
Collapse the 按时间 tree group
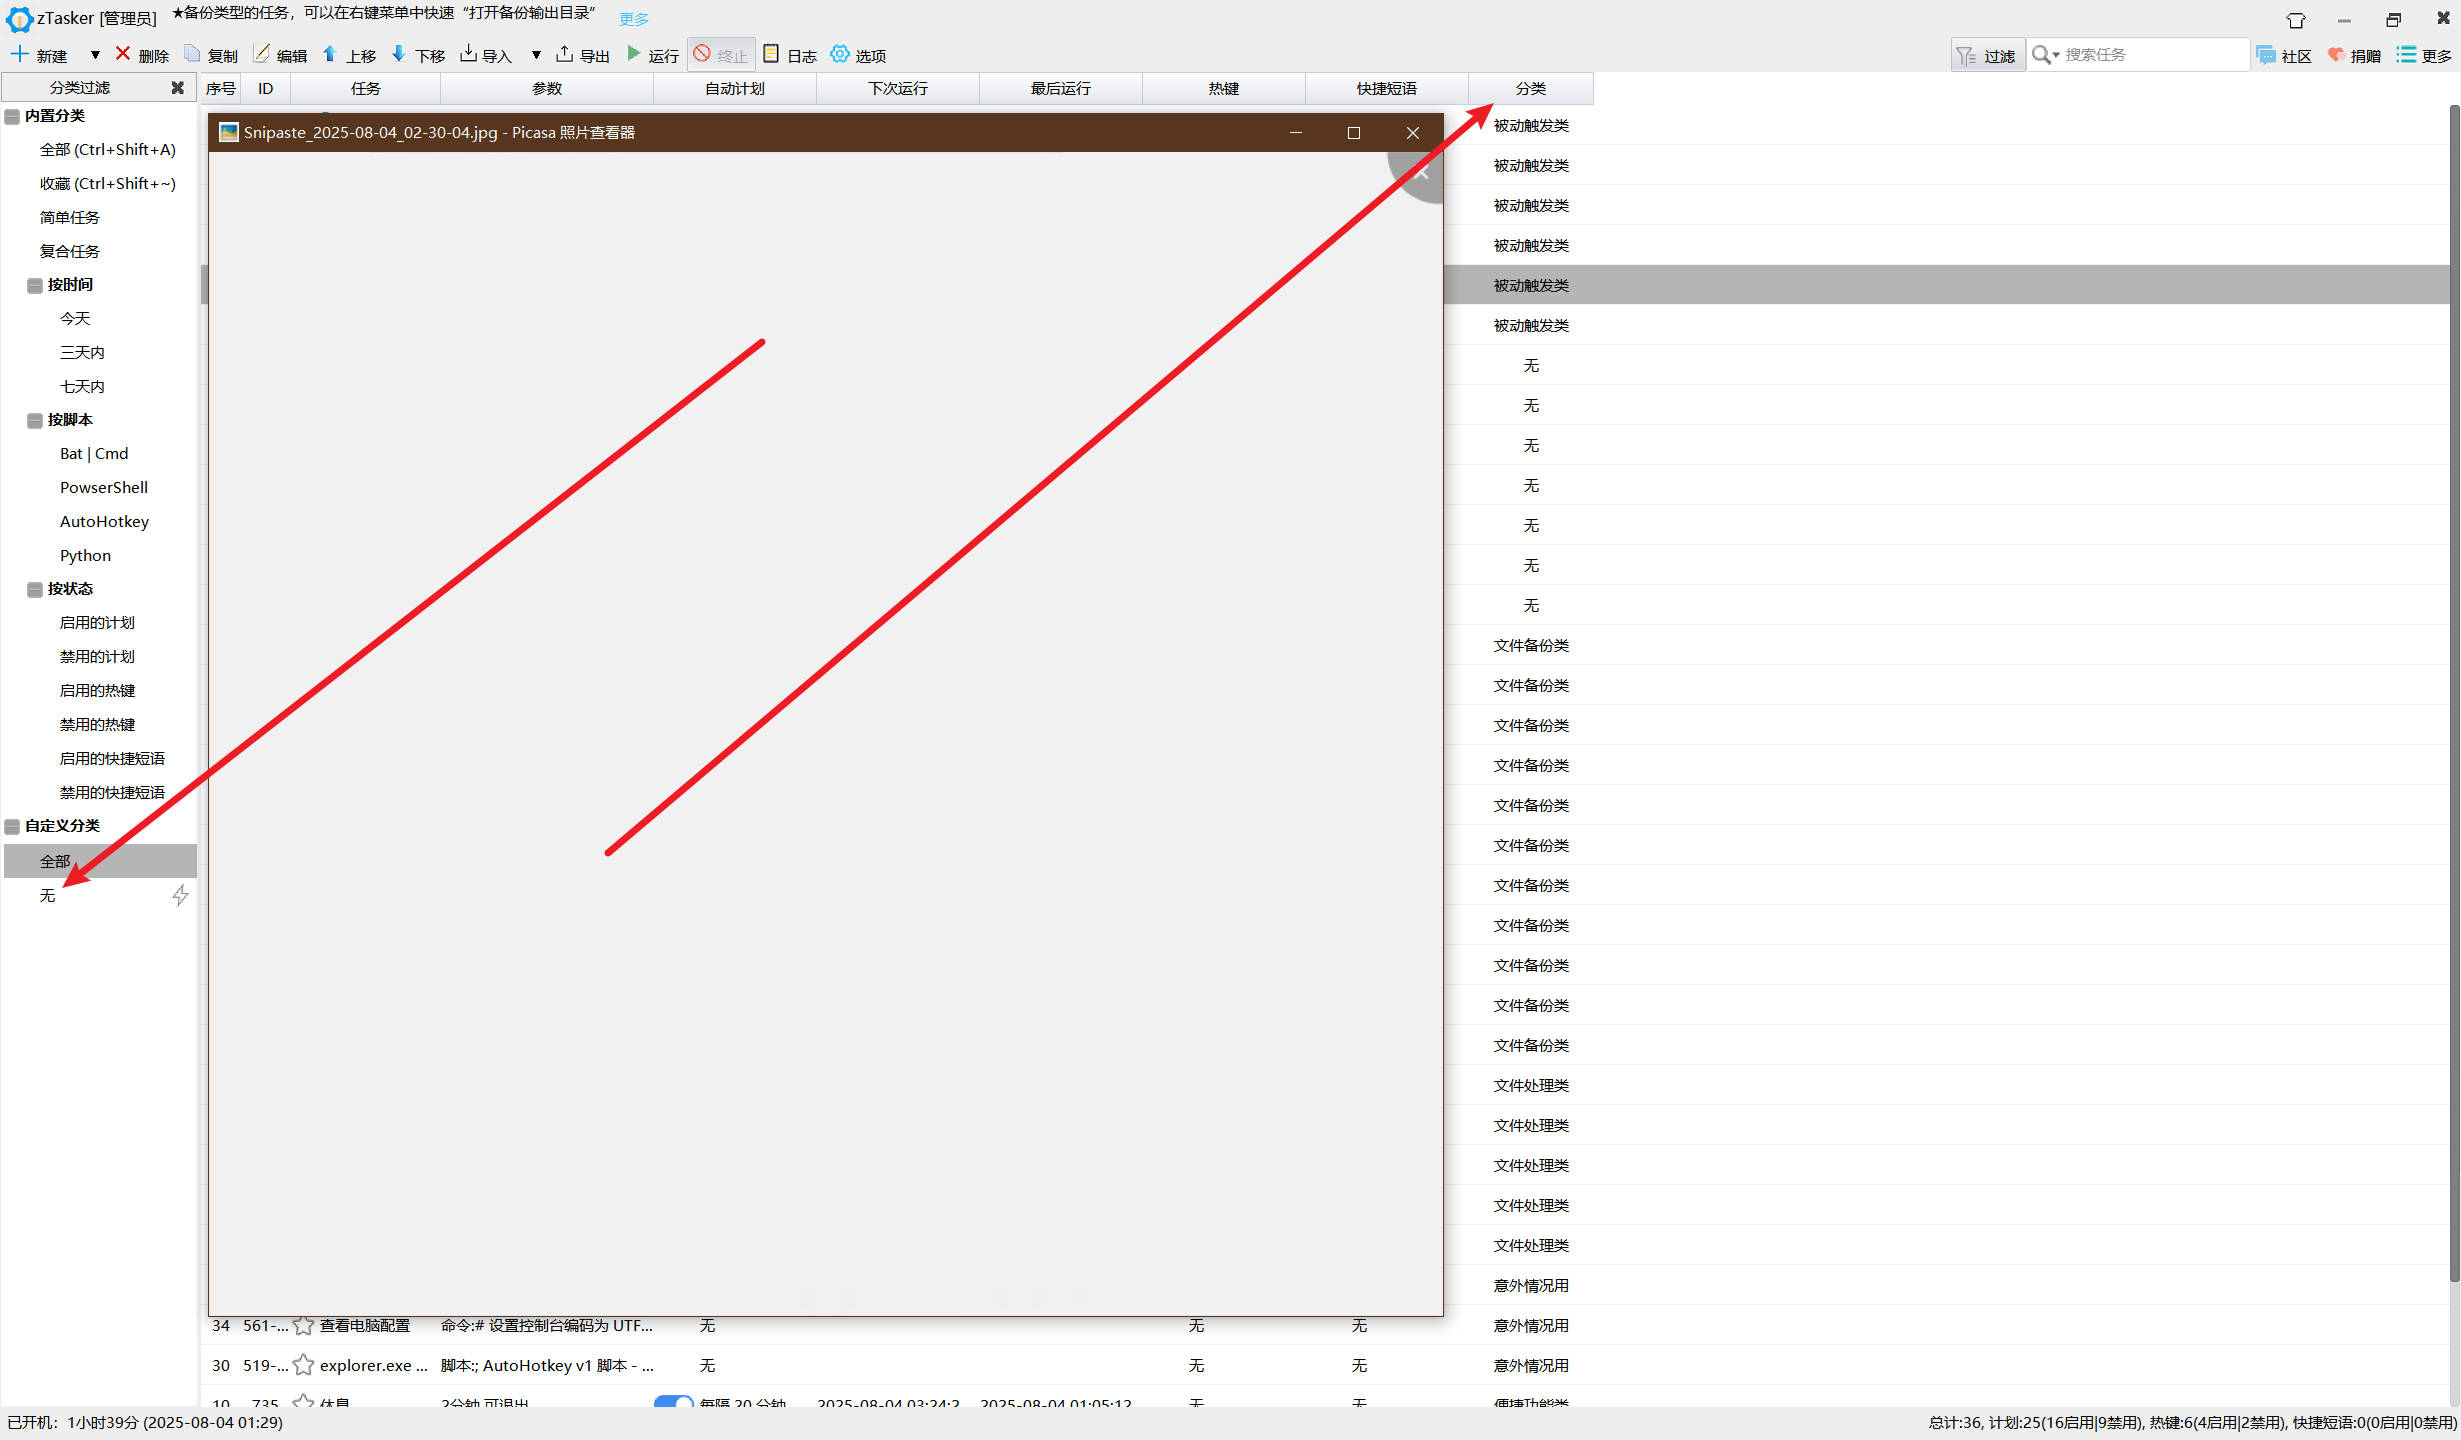(x=34, y=286)
